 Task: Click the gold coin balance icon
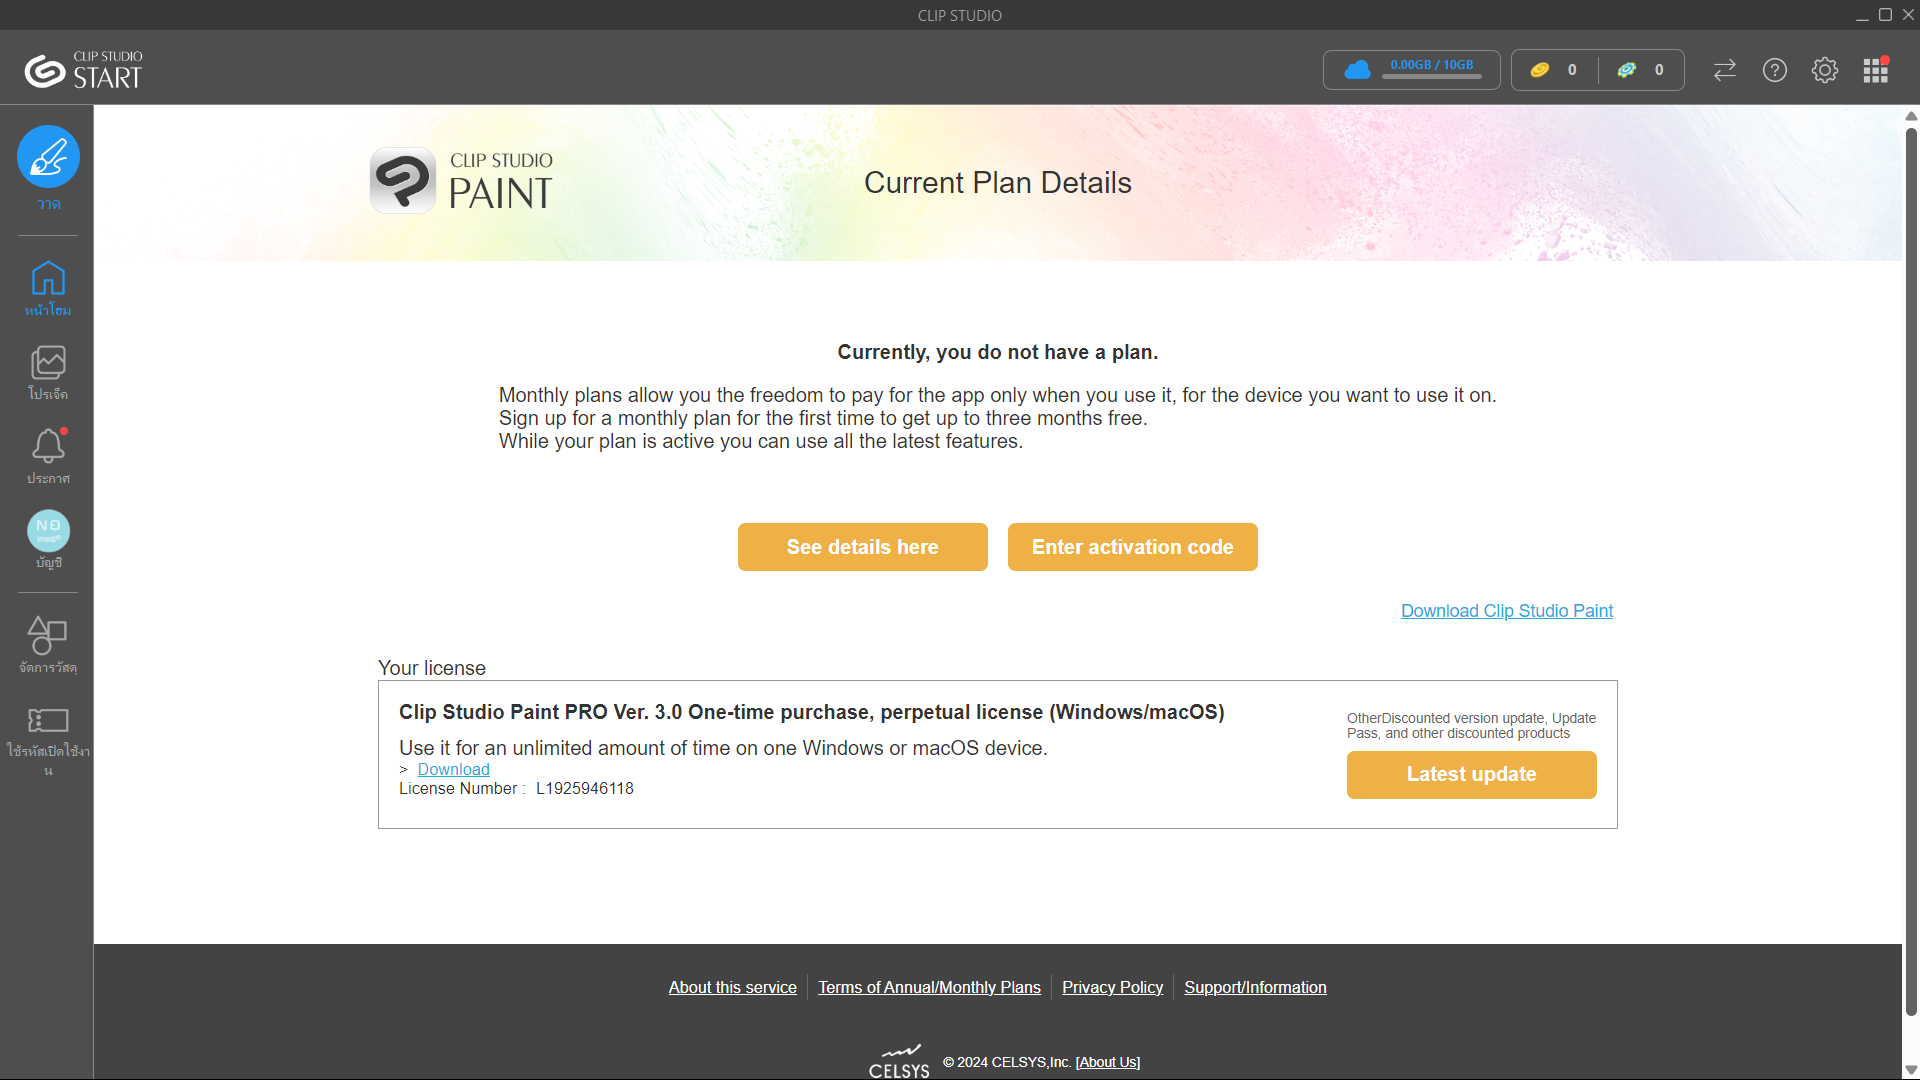click(x=1540, y=70)
